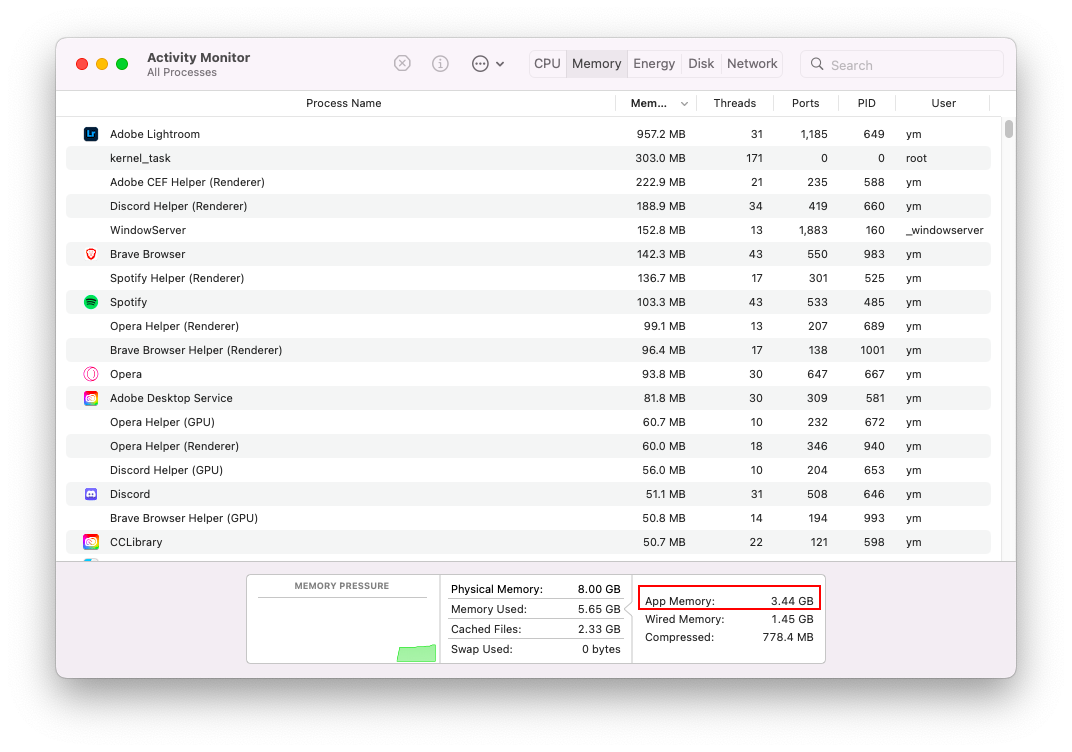
Task: Open the process Info (i) icon
Action: (x=440, y=64)
